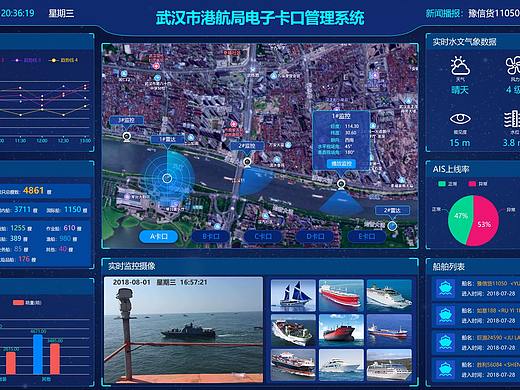Click the 实时水文气象数据 panel title
Viewport: 520px width, 390px height.
click(464, 42)
